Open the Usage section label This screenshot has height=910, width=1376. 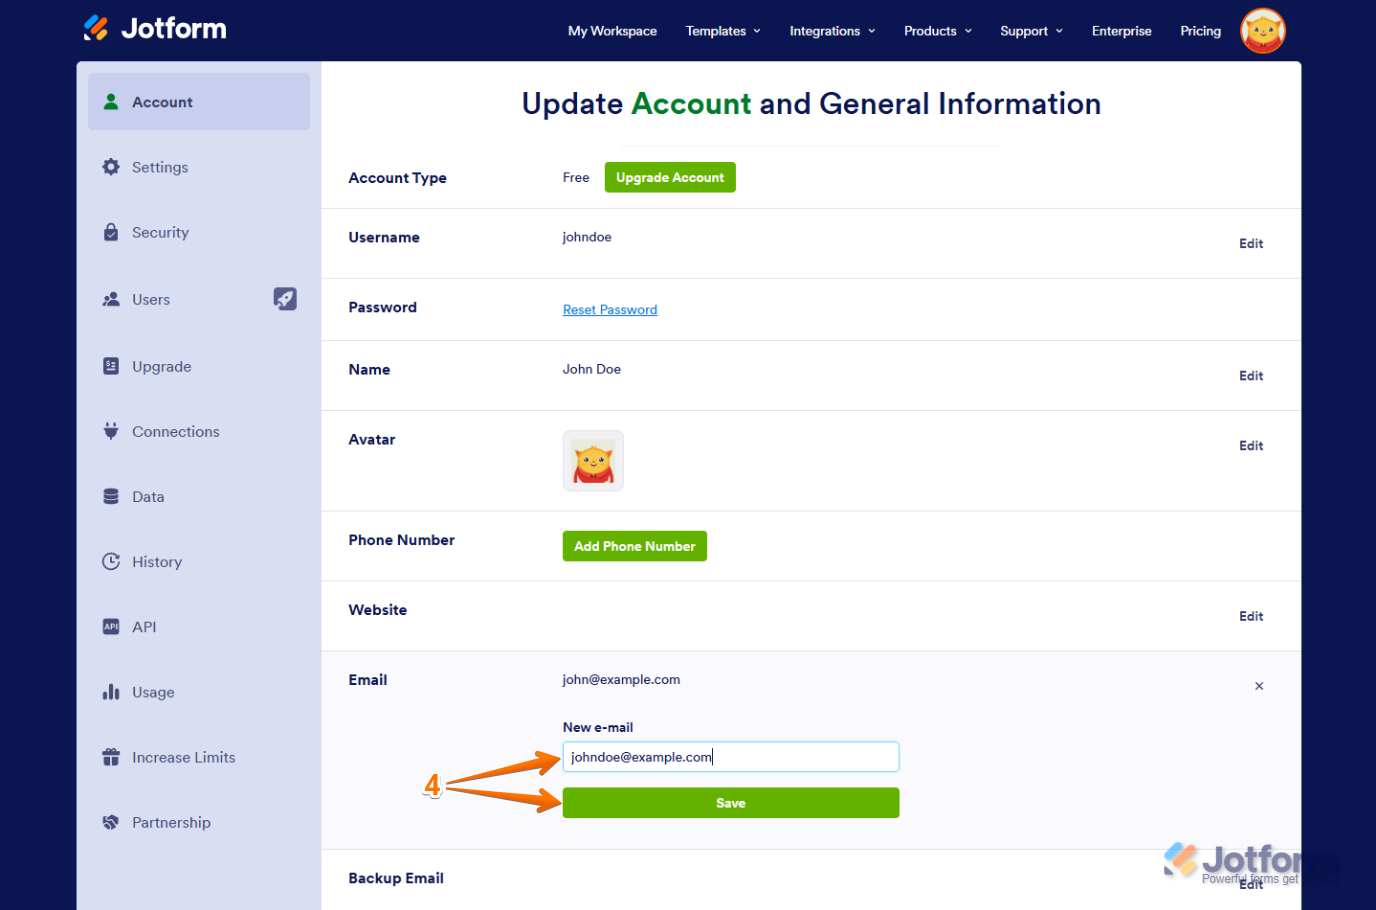click(153, 692)
